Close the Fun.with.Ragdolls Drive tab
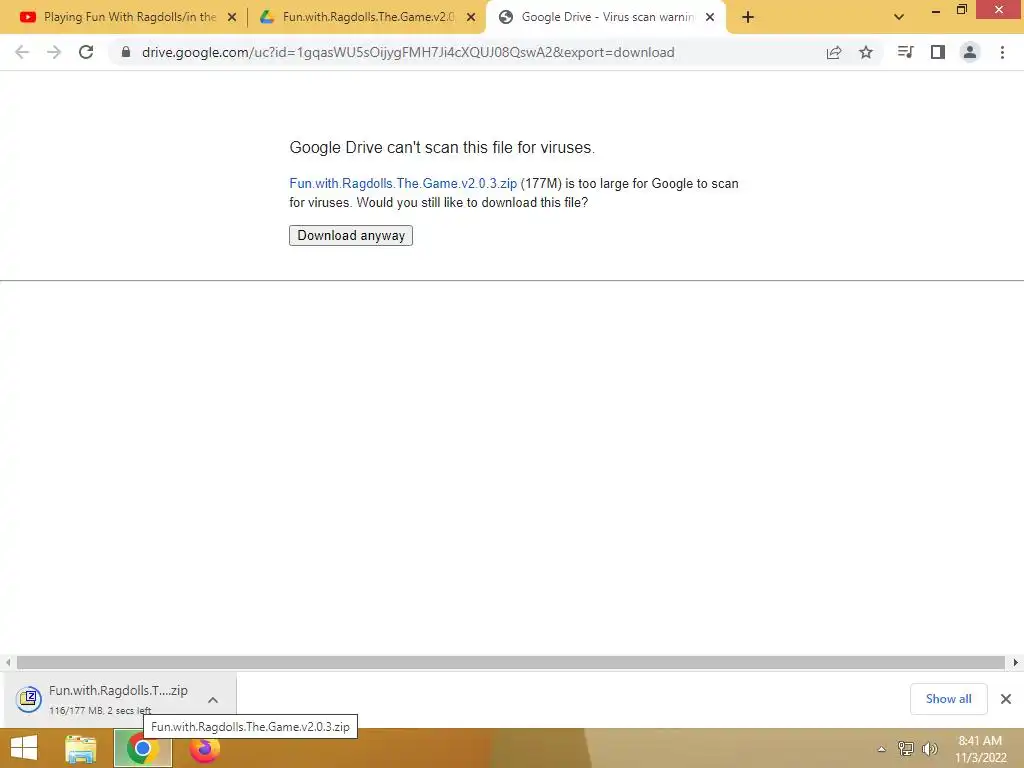 click(x=471, y=17)
